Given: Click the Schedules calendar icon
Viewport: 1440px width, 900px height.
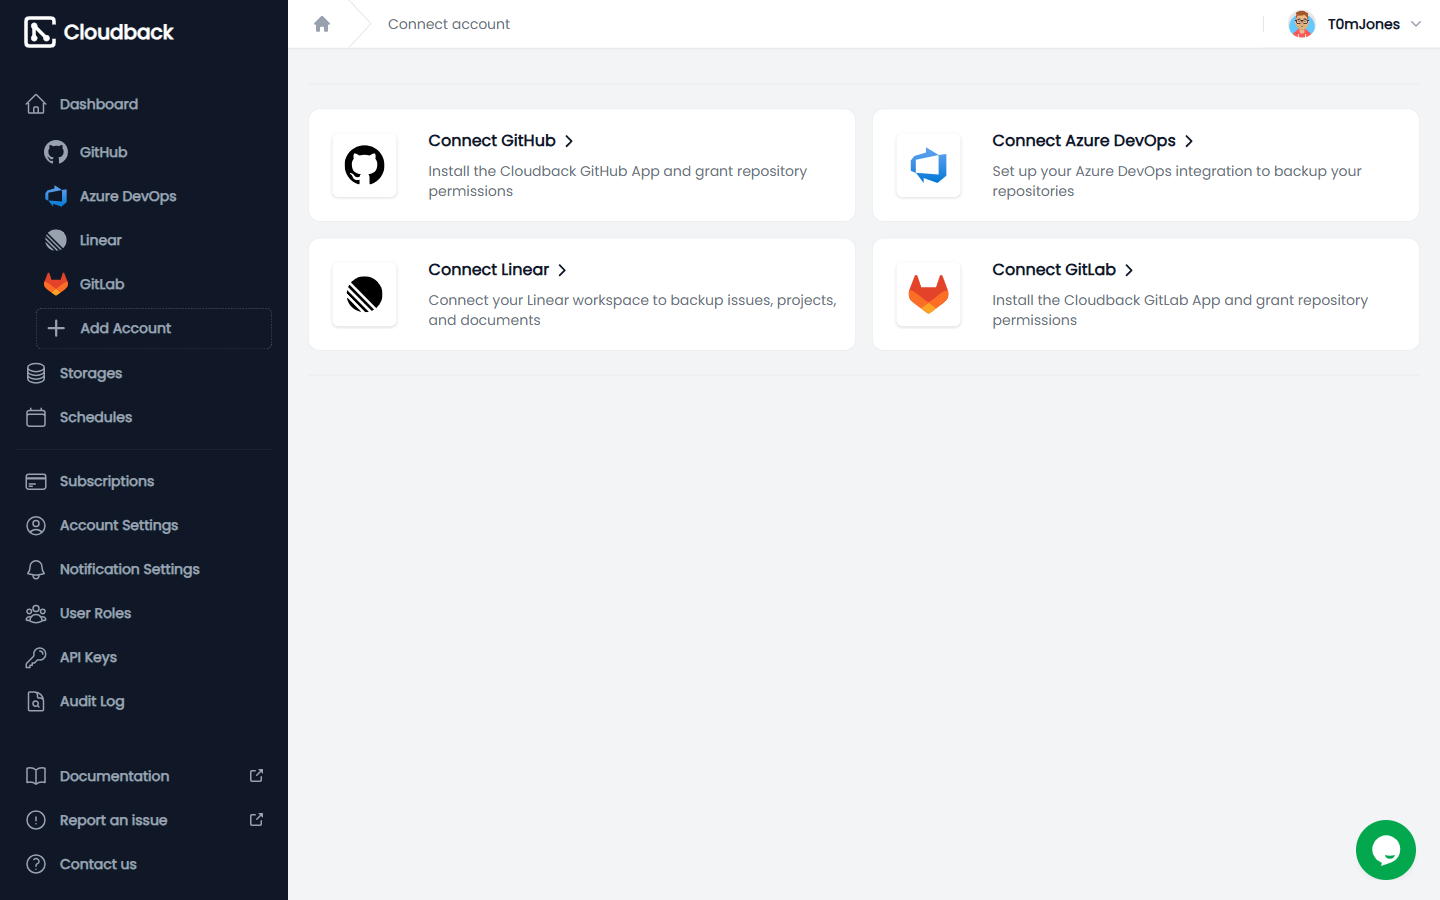Looking at the screenshot, I should click(x=36, y=417).
